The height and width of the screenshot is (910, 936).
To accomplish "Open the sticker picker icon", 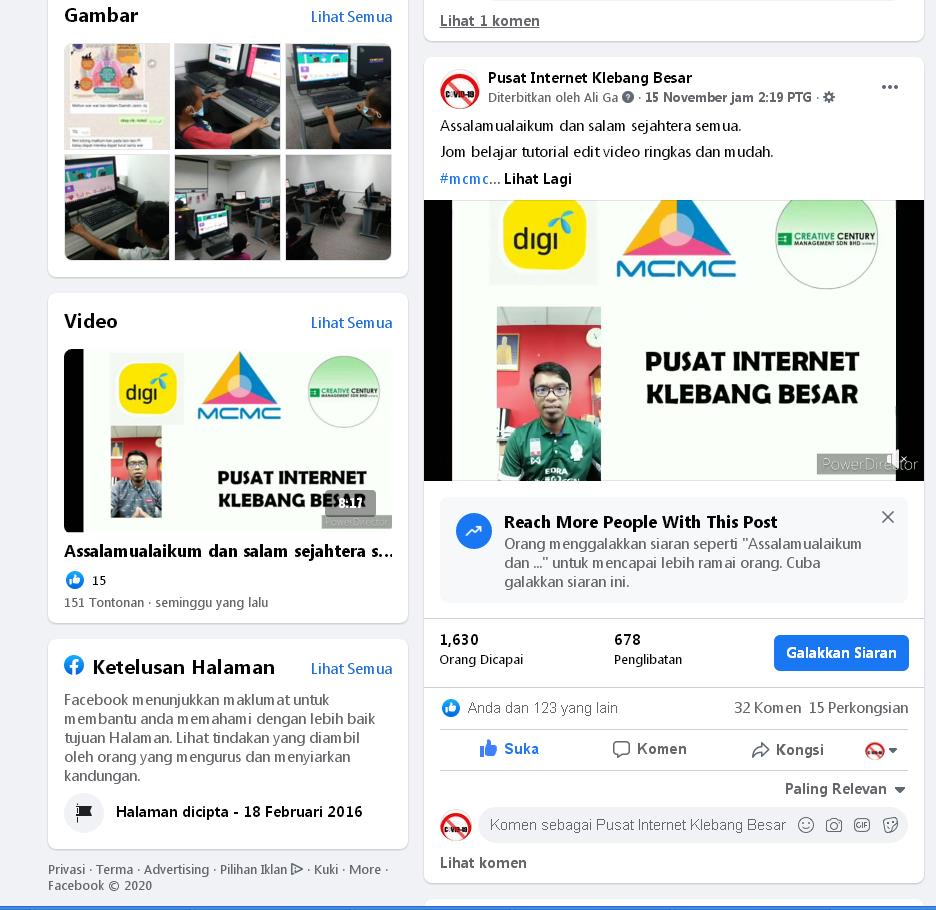I will 890,825.
